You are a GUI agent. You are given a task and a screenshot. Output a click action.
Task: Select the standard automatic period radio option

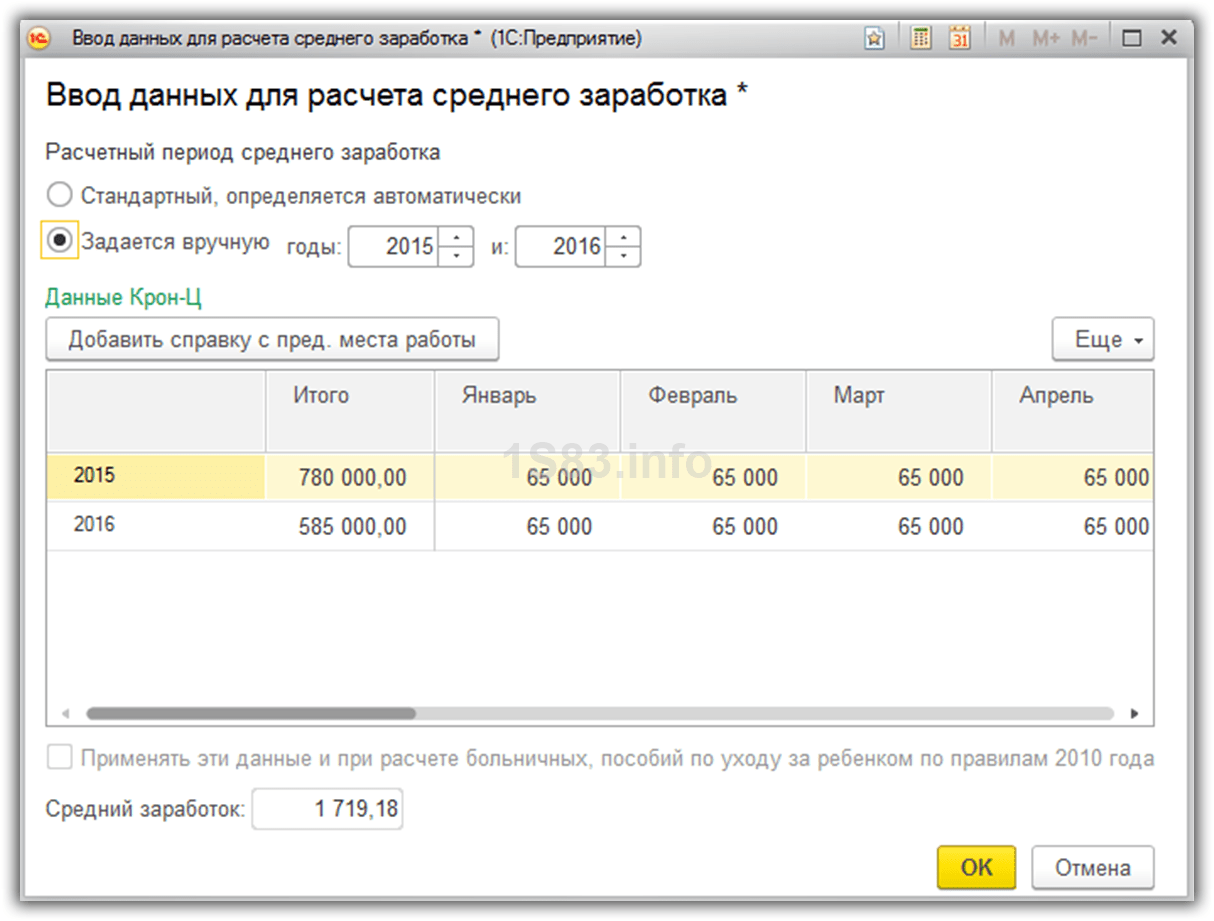click(x=60, y=195)
